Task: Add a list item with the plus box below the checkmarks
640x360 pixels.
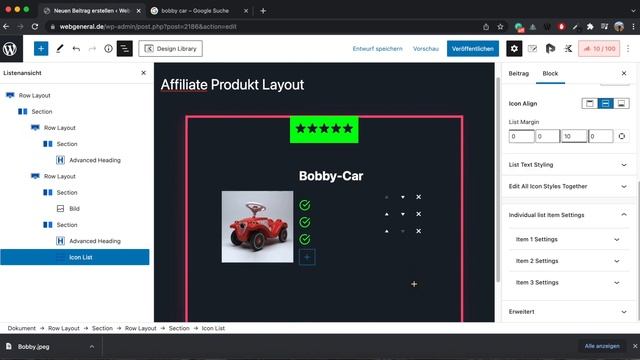Action: coord(307,257)
